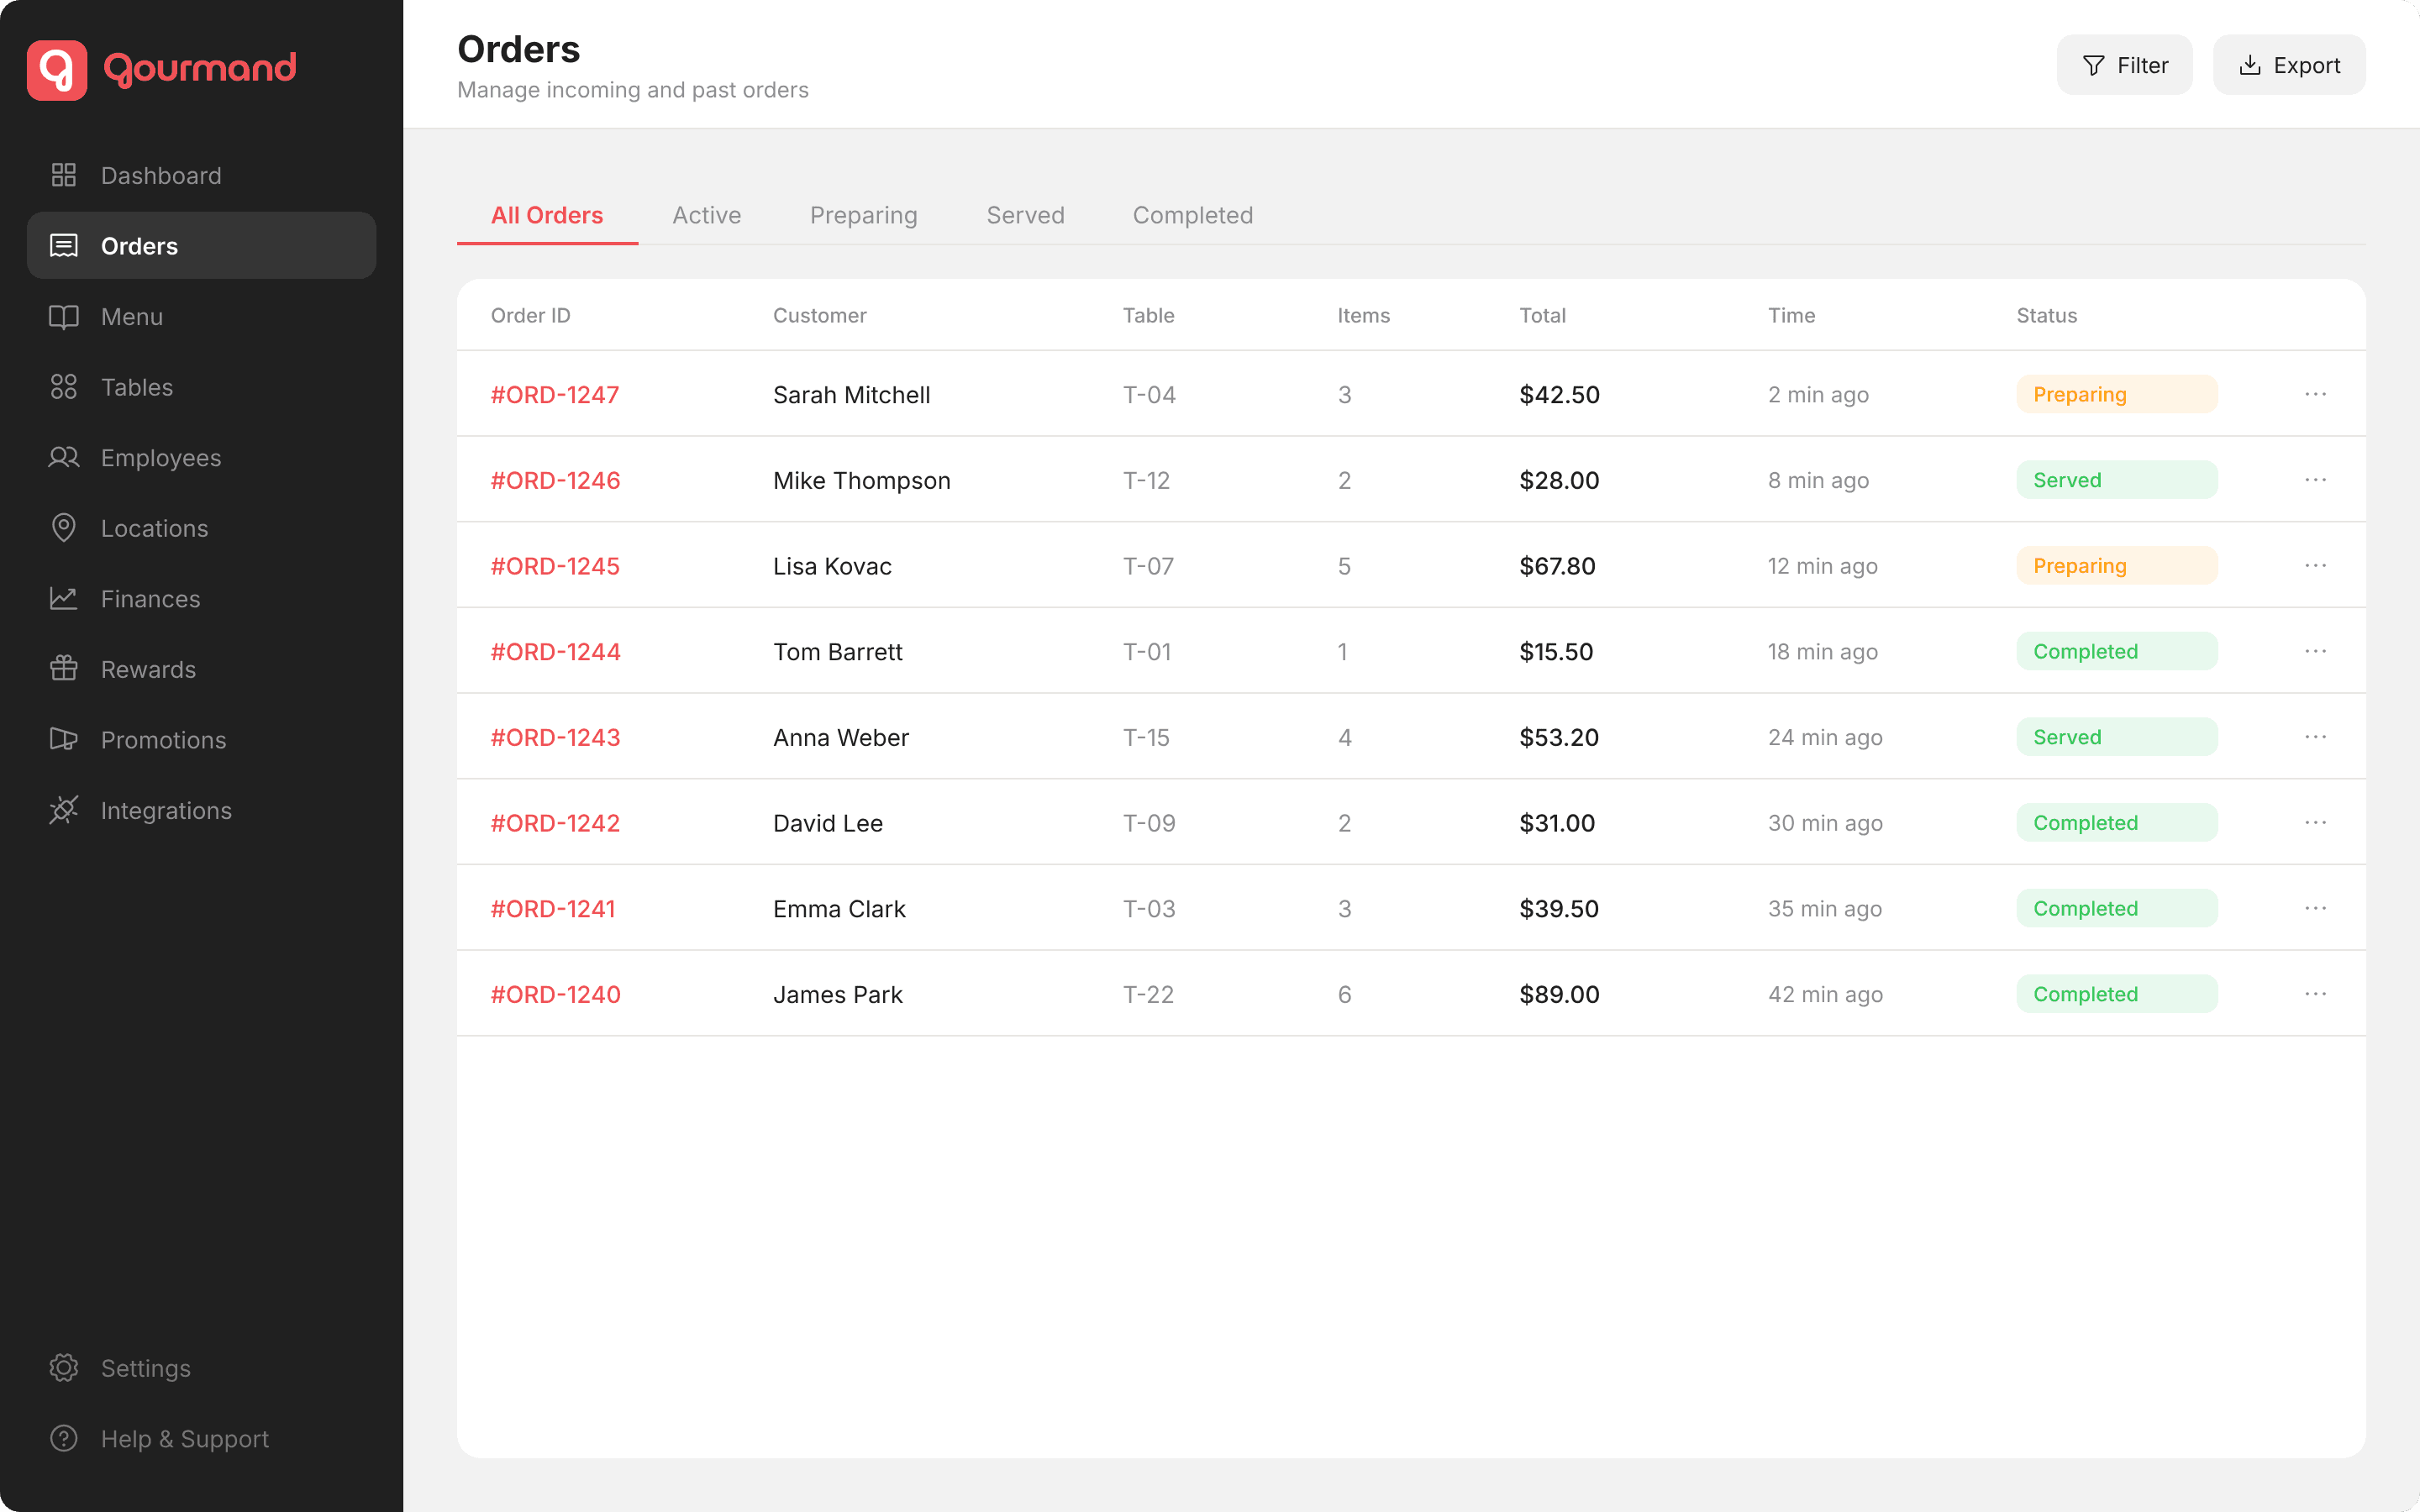Click the $67.80 total amount

point(1557,565)
